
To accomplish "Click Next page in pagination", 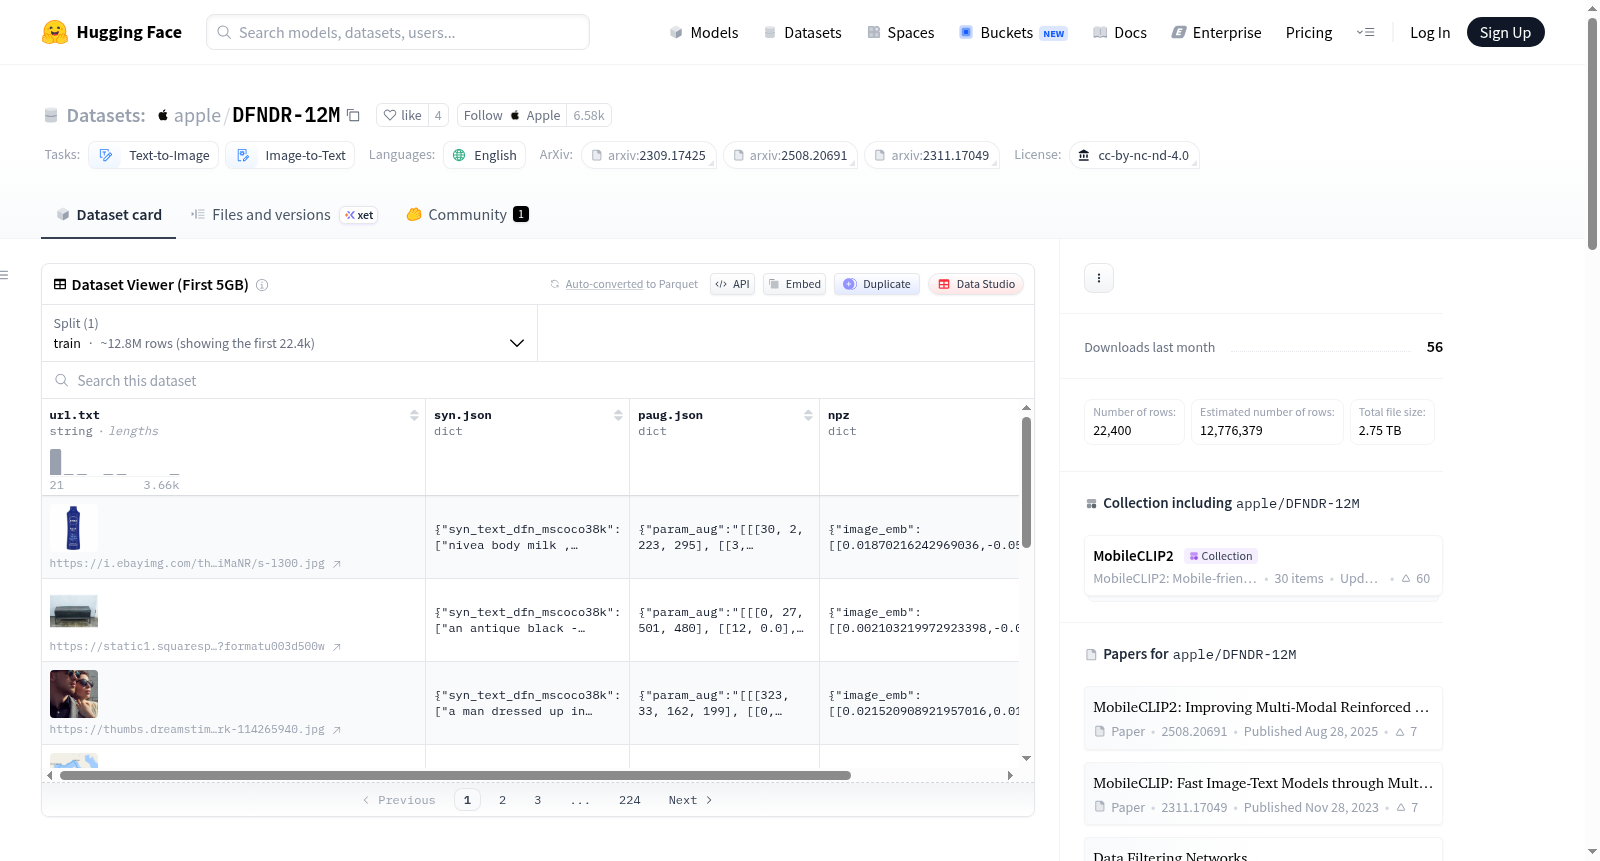I will (x=690, y=800).
